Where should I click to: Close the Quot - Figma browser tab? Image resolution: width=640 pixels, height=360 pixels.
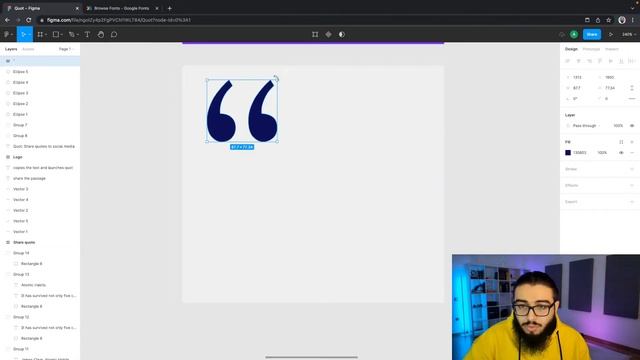click(77, 8)
